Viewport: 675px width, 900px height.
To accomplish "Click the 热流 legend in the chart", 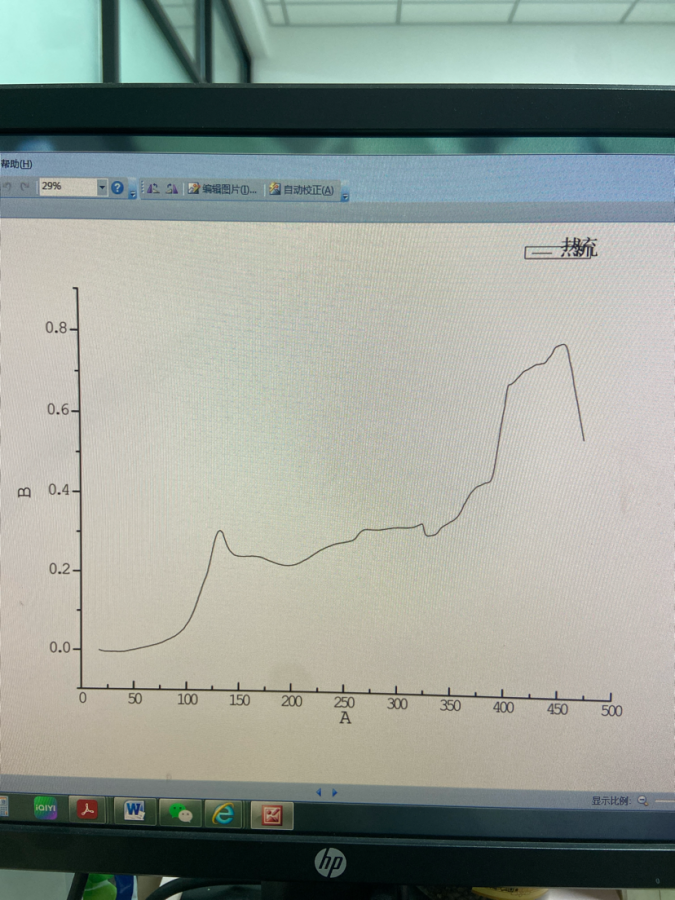I will (561, 249).
